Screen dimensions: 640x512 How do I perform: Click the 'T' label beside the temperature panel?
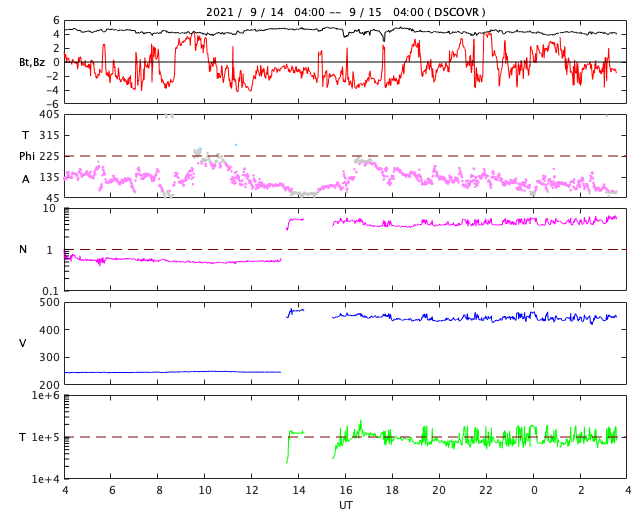23,437
